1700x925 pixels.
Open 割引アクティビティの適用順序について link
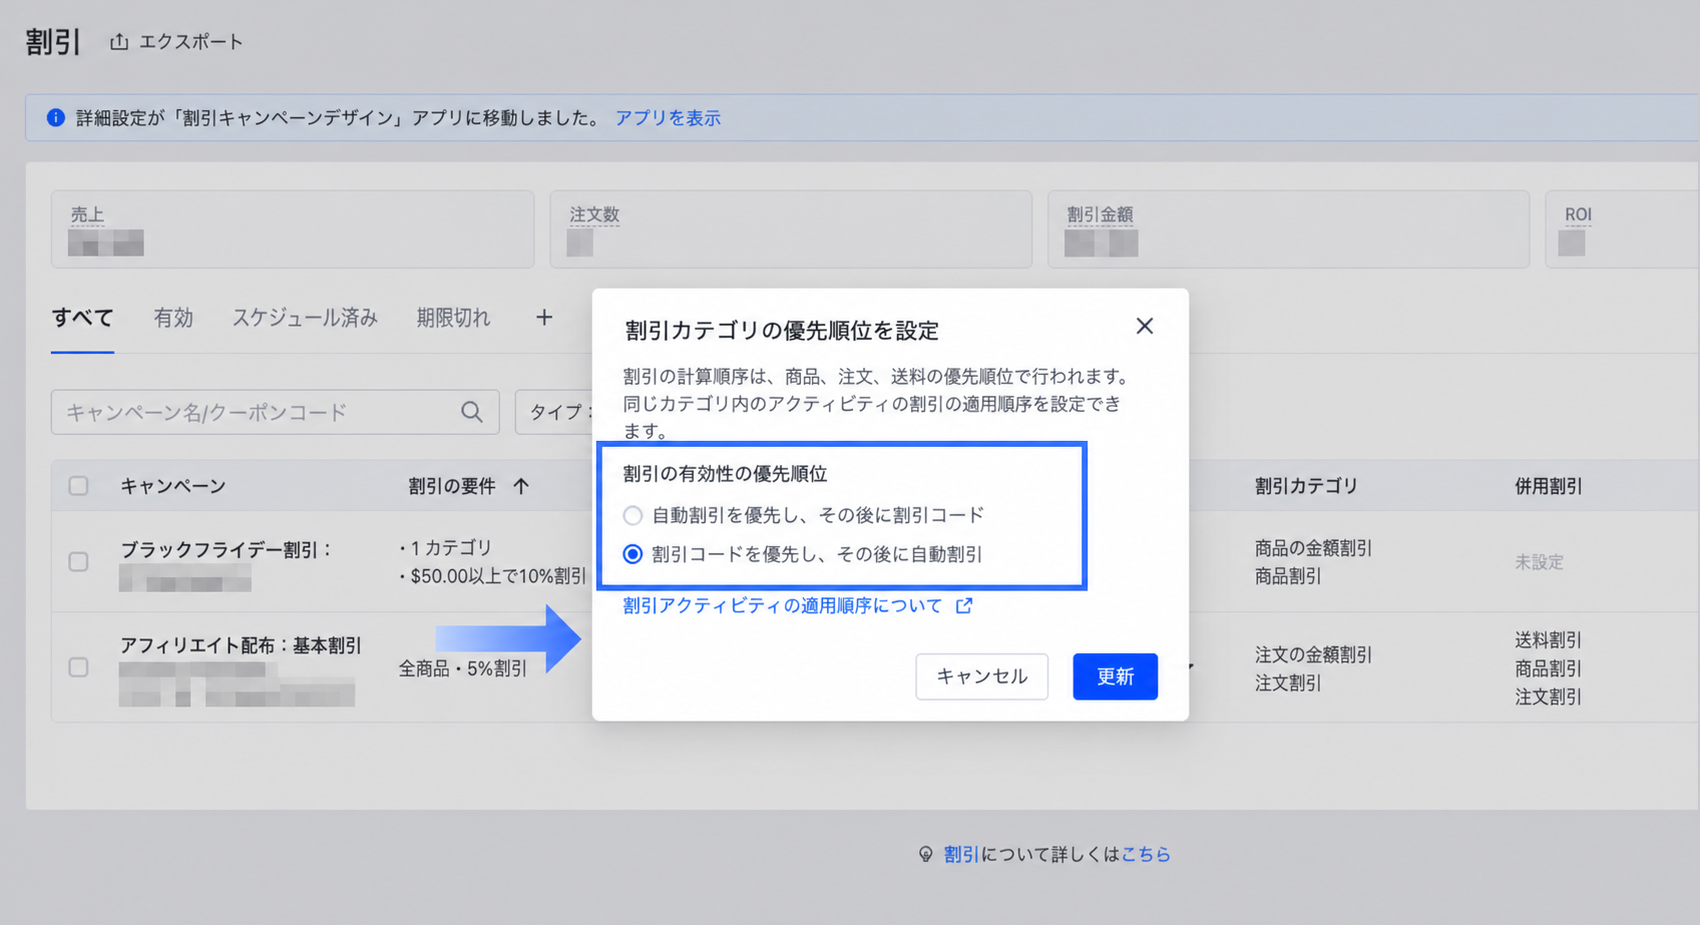click(783, 606)
